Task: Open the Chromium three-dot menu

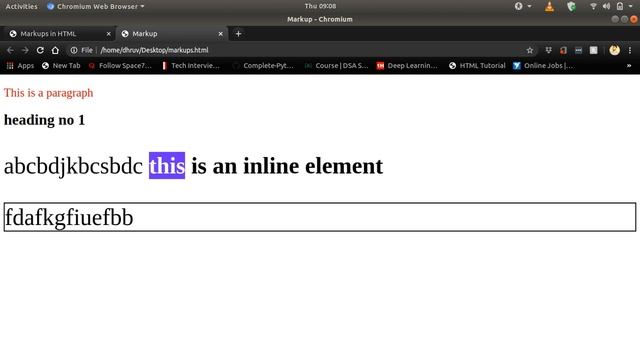Action: pyautogui.click(x=630, y=50)
